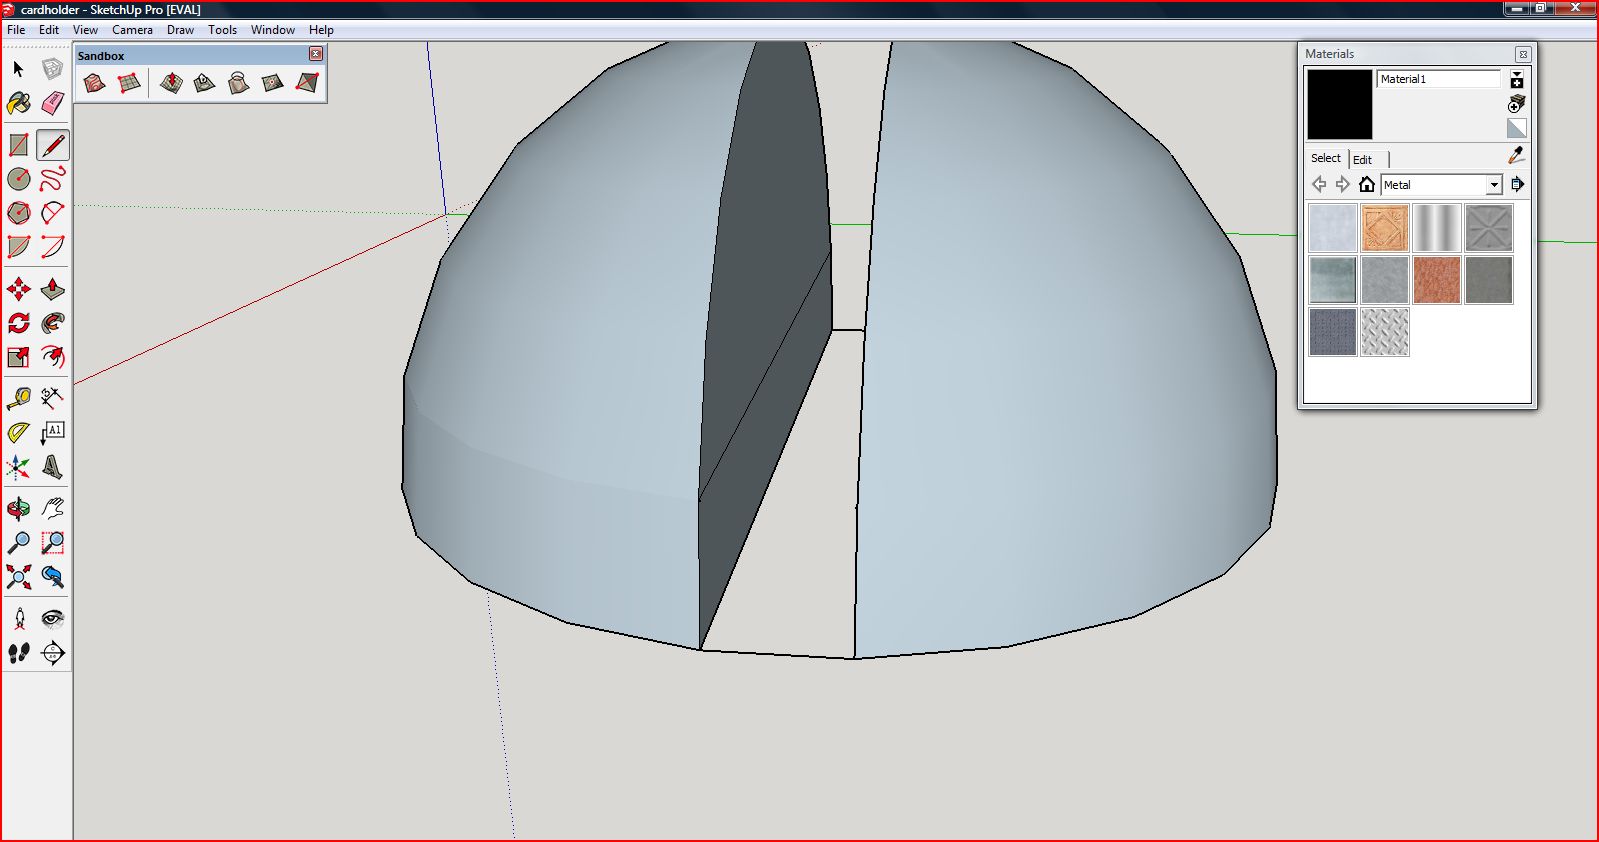This screenshot has height=842, width=1599.
Task: Open the Edit menu in menu bar
Action: tap(49, 30)
